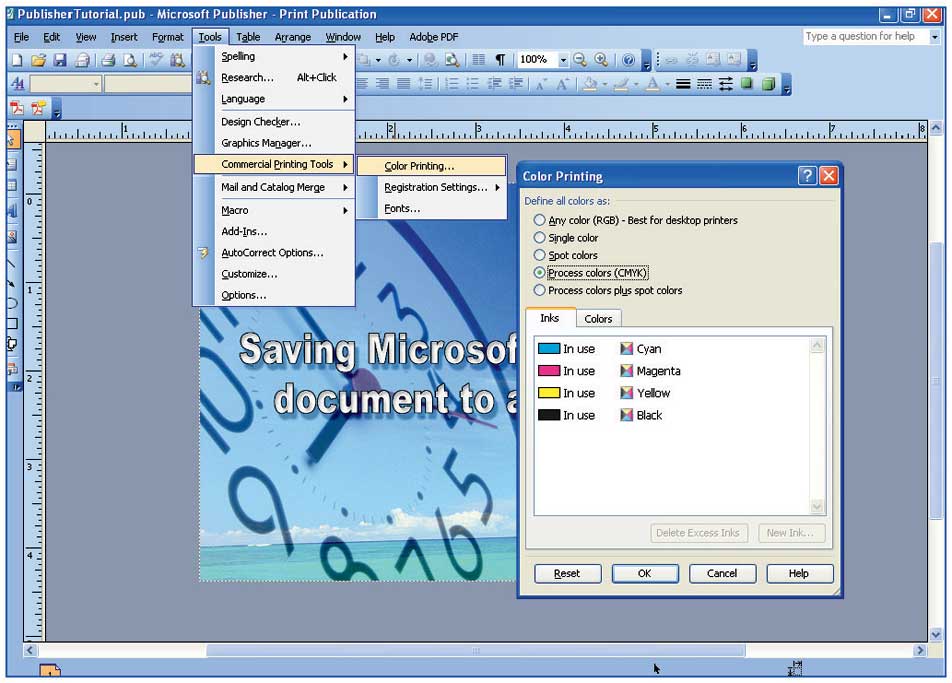The height and width of the screenshot is (683, 952).
Task: Open a file using the folder icon
Action: [38, 59]
